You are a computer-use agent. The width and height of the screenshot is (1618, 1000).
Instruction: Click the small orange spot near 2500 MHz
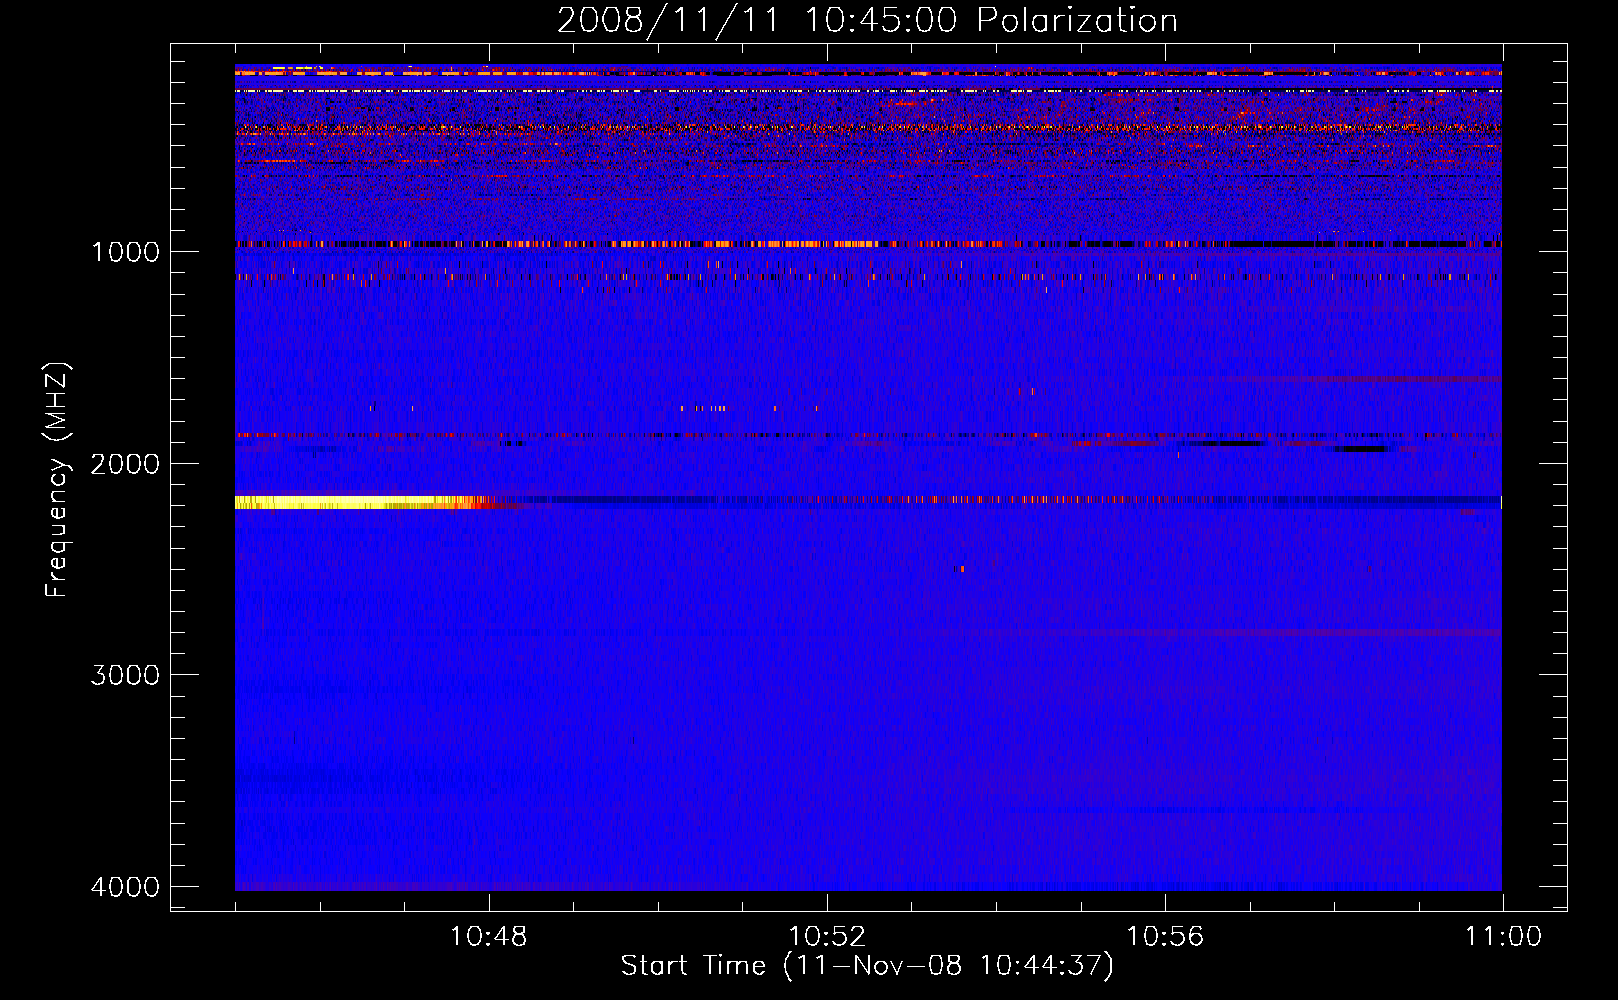[961, 569]
